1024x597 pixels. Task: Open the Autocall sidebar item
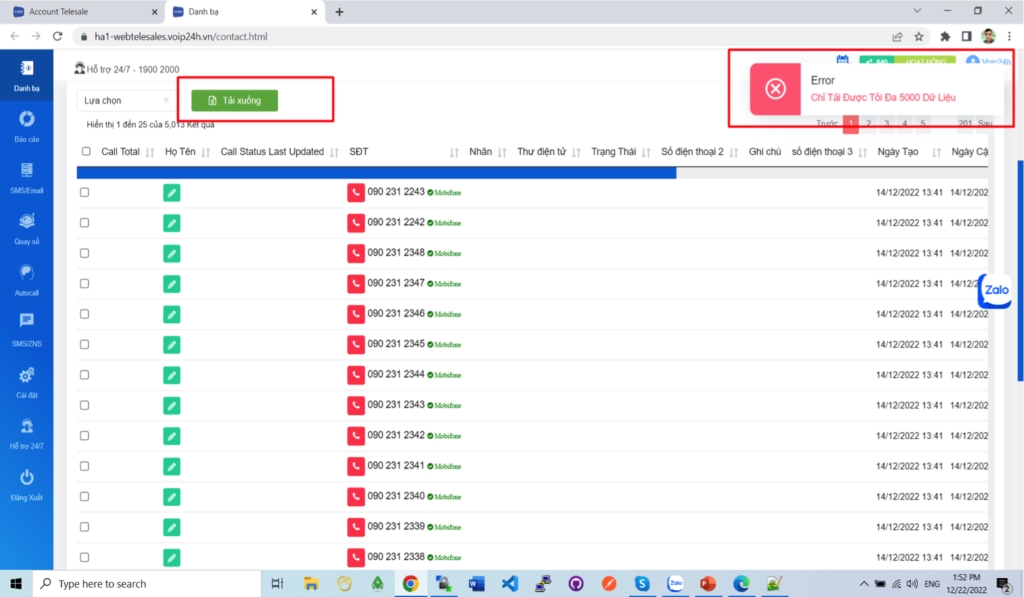point(27,273)
